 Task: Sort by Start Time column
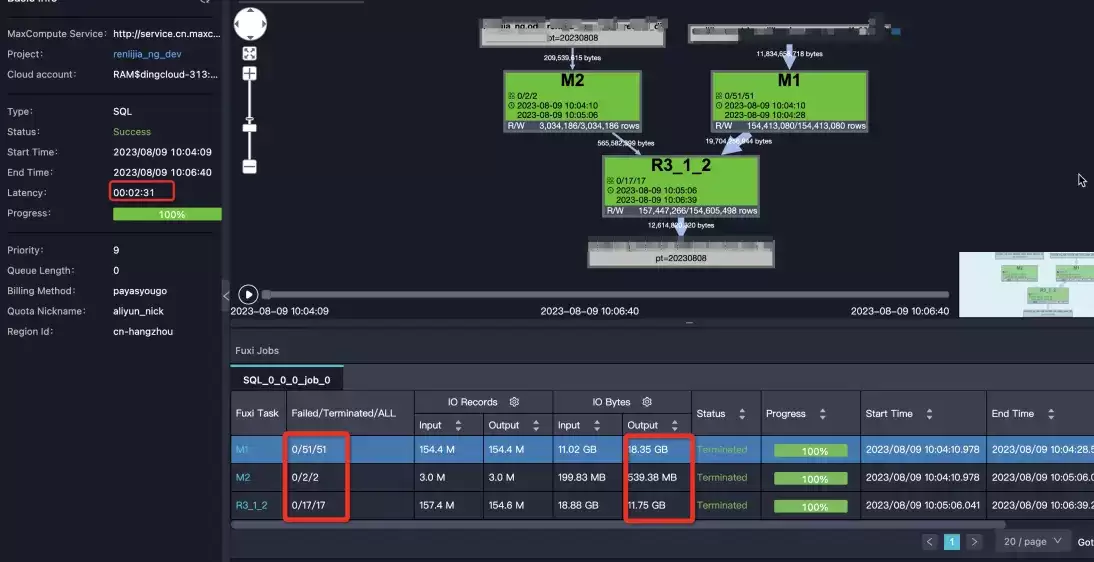point(929,414)
